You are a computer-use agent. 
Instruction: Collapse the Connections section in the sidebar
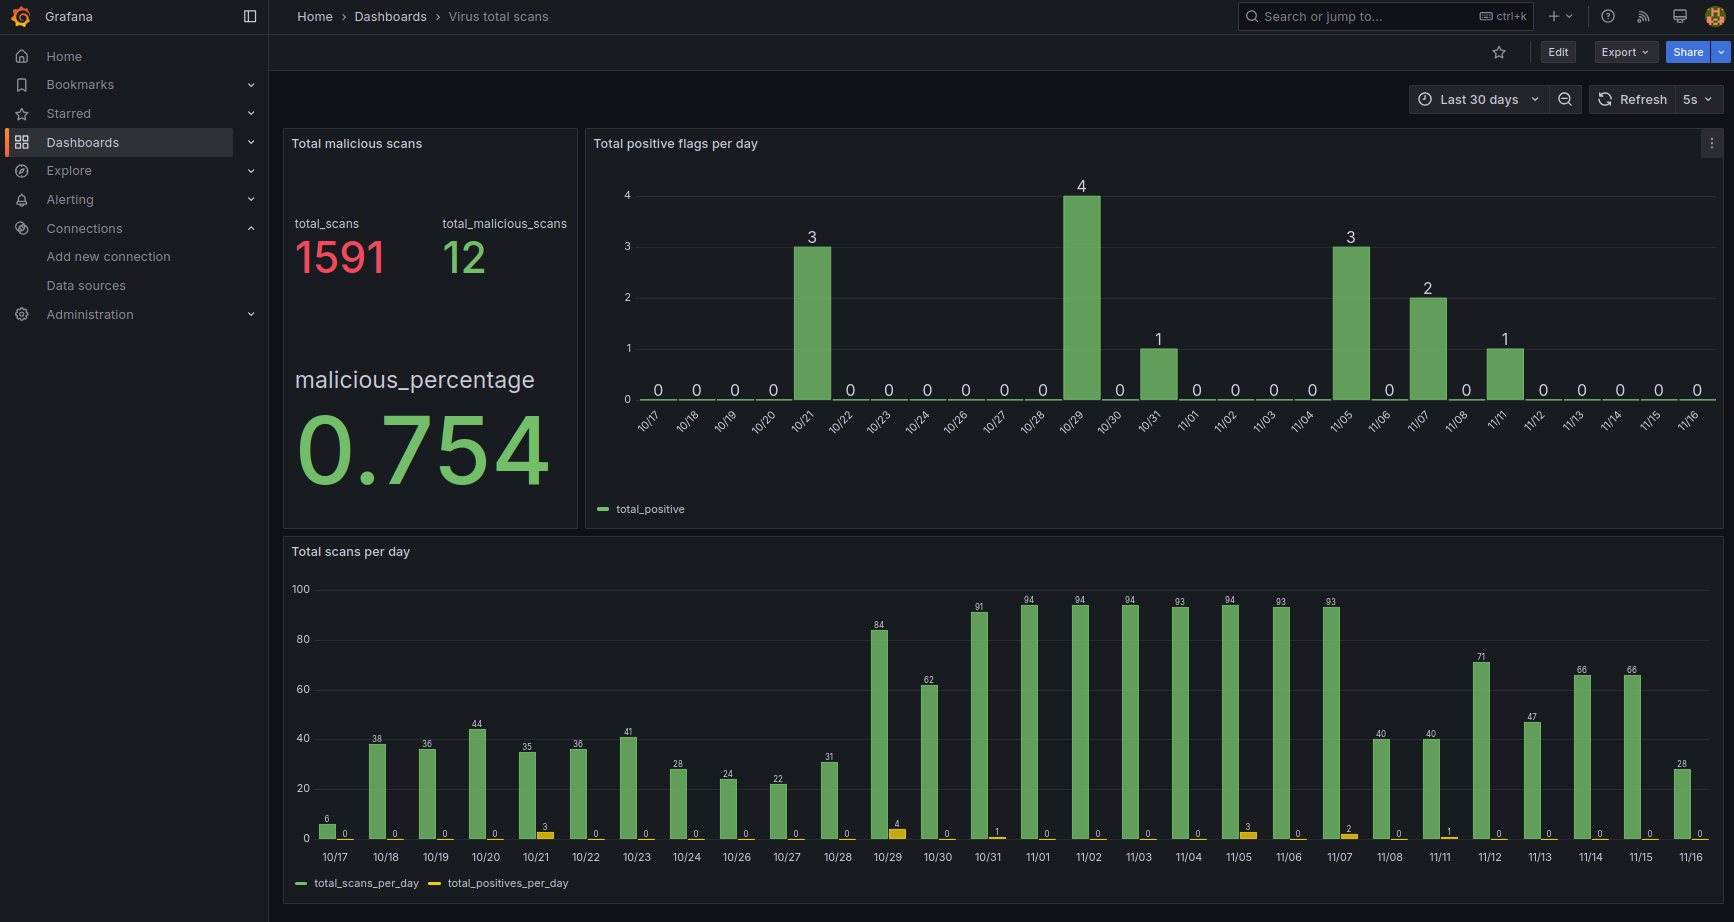coord(251,228)
